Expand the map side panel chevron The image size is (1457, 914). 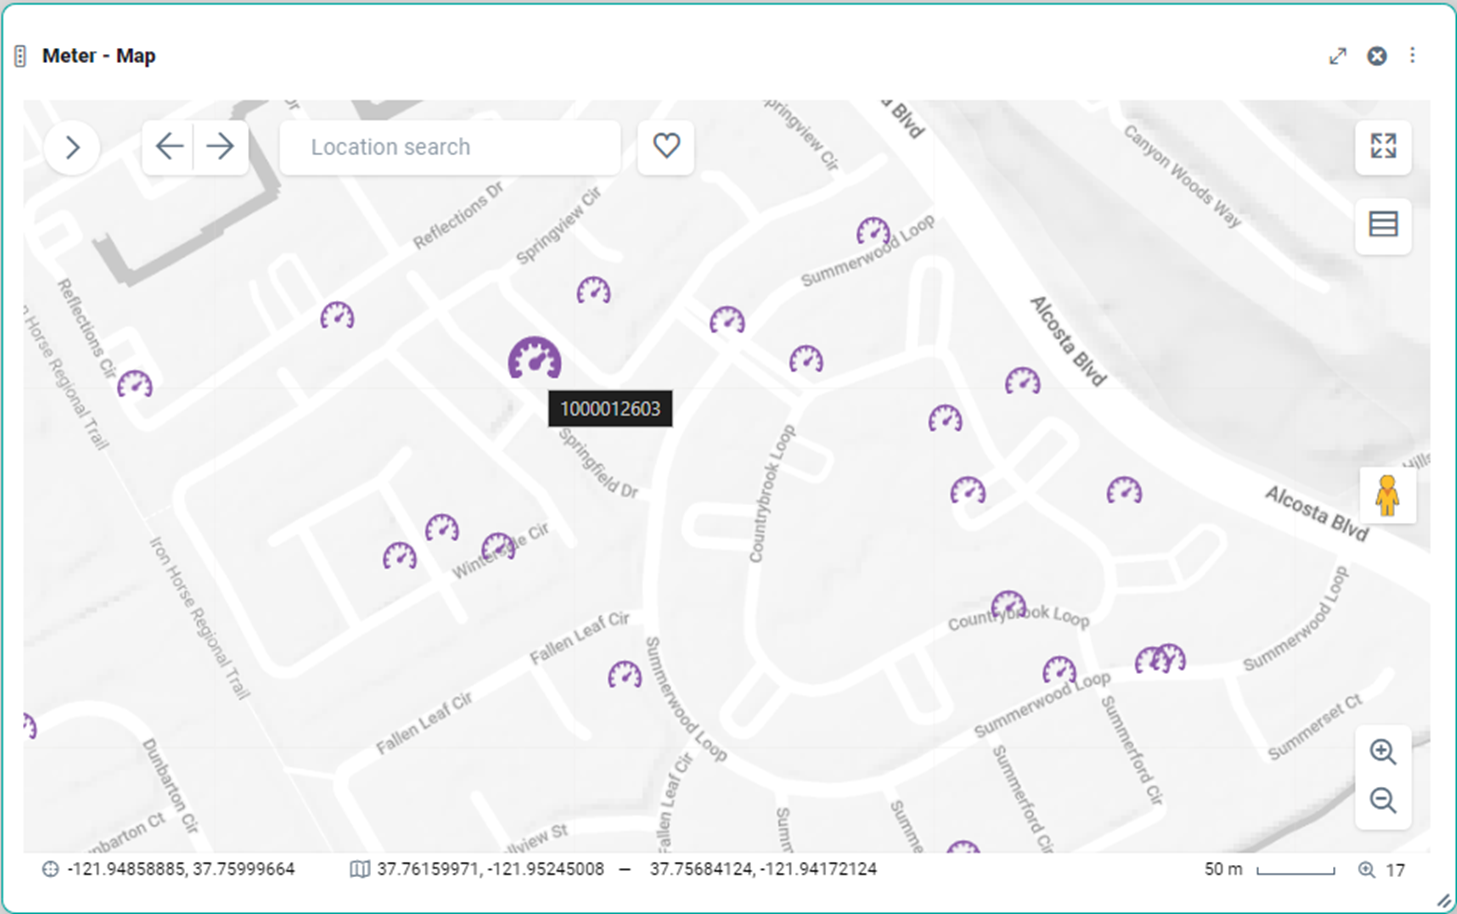[72, 148]
